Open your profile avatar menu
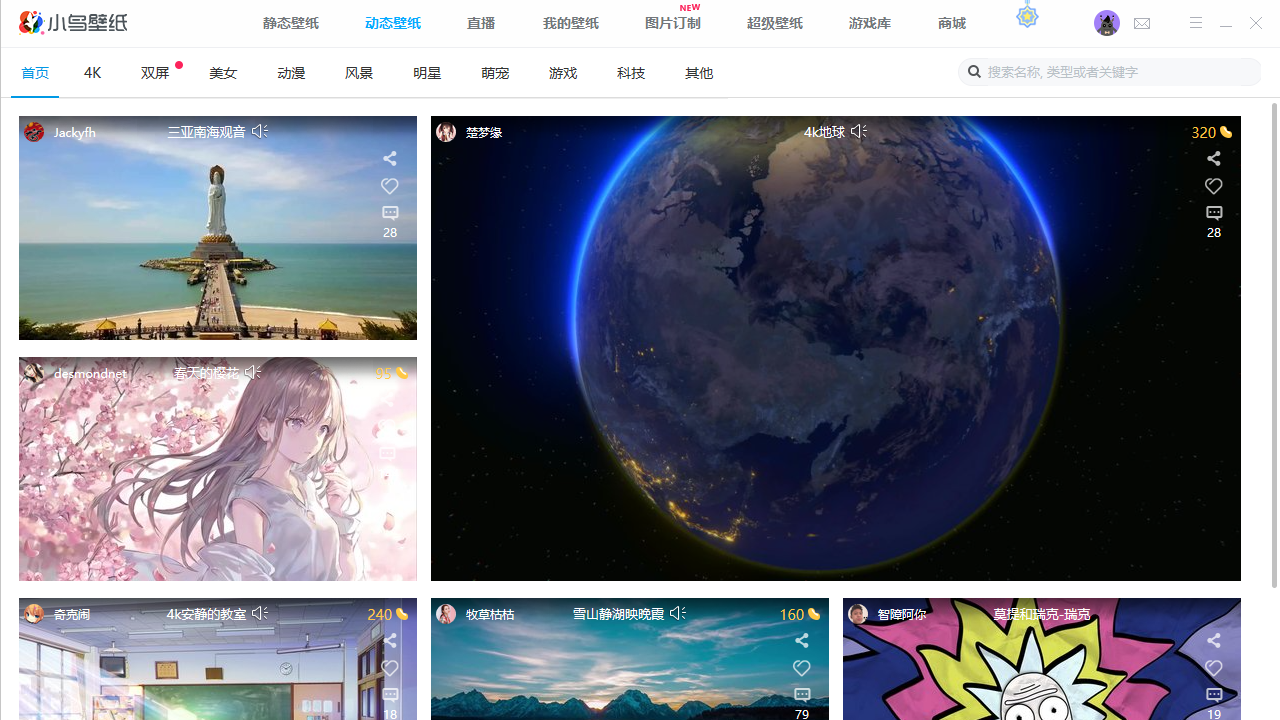 (1107, 22)
